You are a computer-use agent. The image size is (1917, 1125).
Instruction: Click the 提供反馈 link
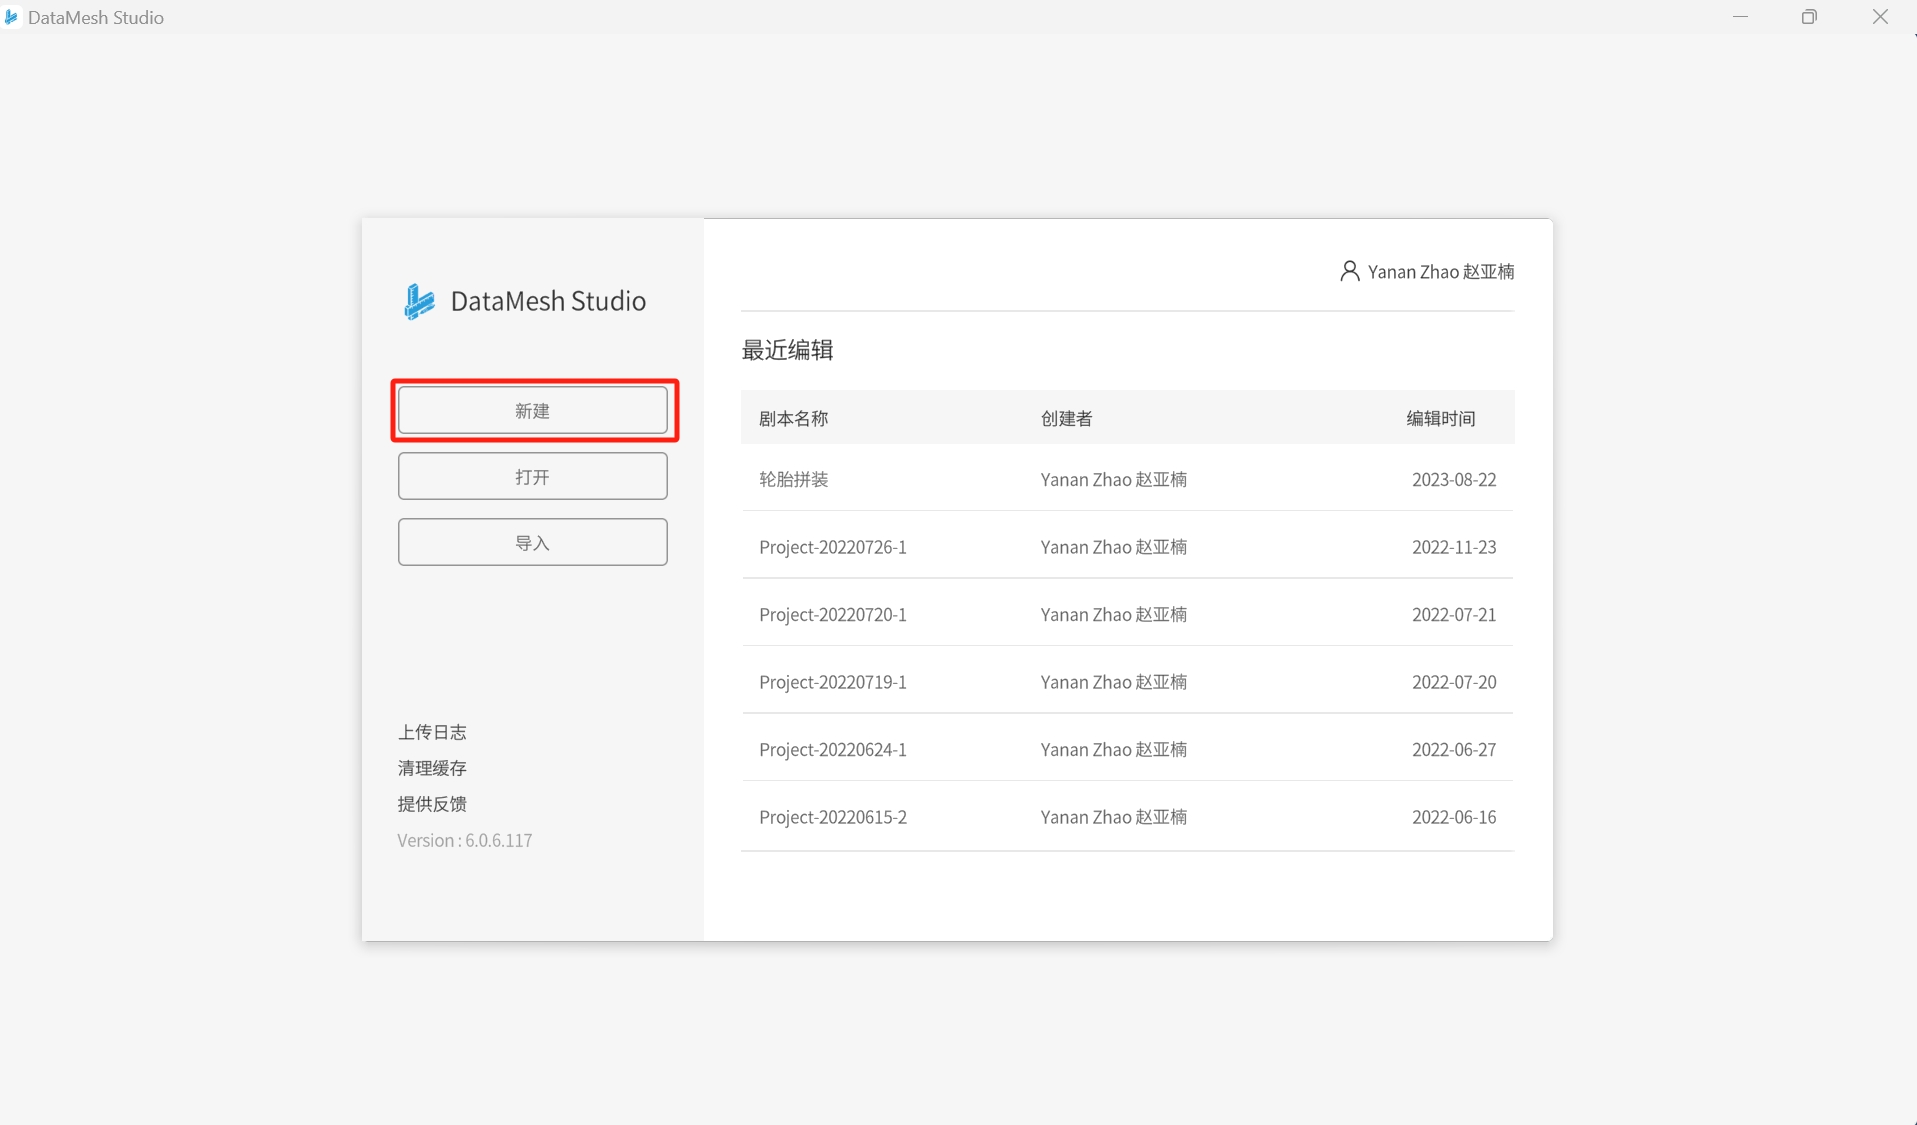pos(432,804)
